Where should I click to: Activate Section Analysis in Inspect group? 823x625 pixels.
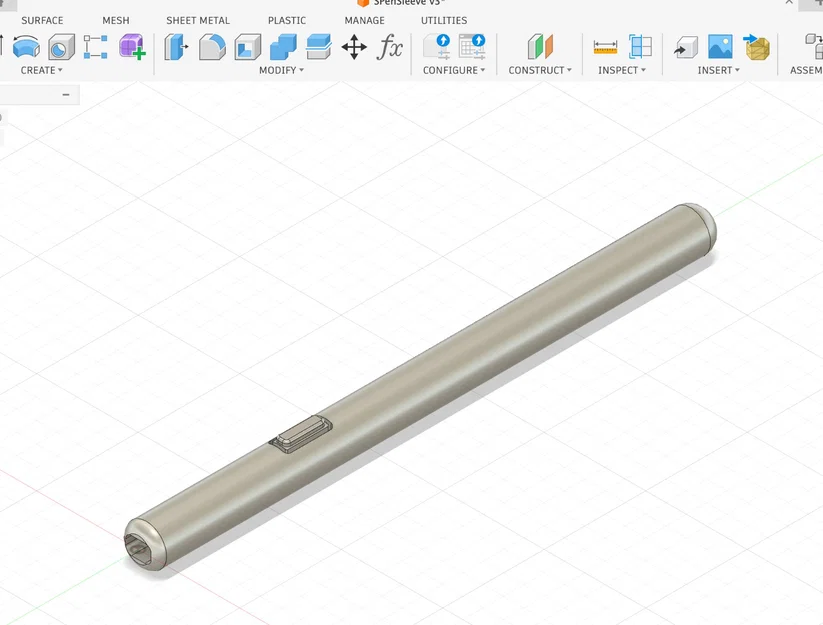[x=640, y=46]
